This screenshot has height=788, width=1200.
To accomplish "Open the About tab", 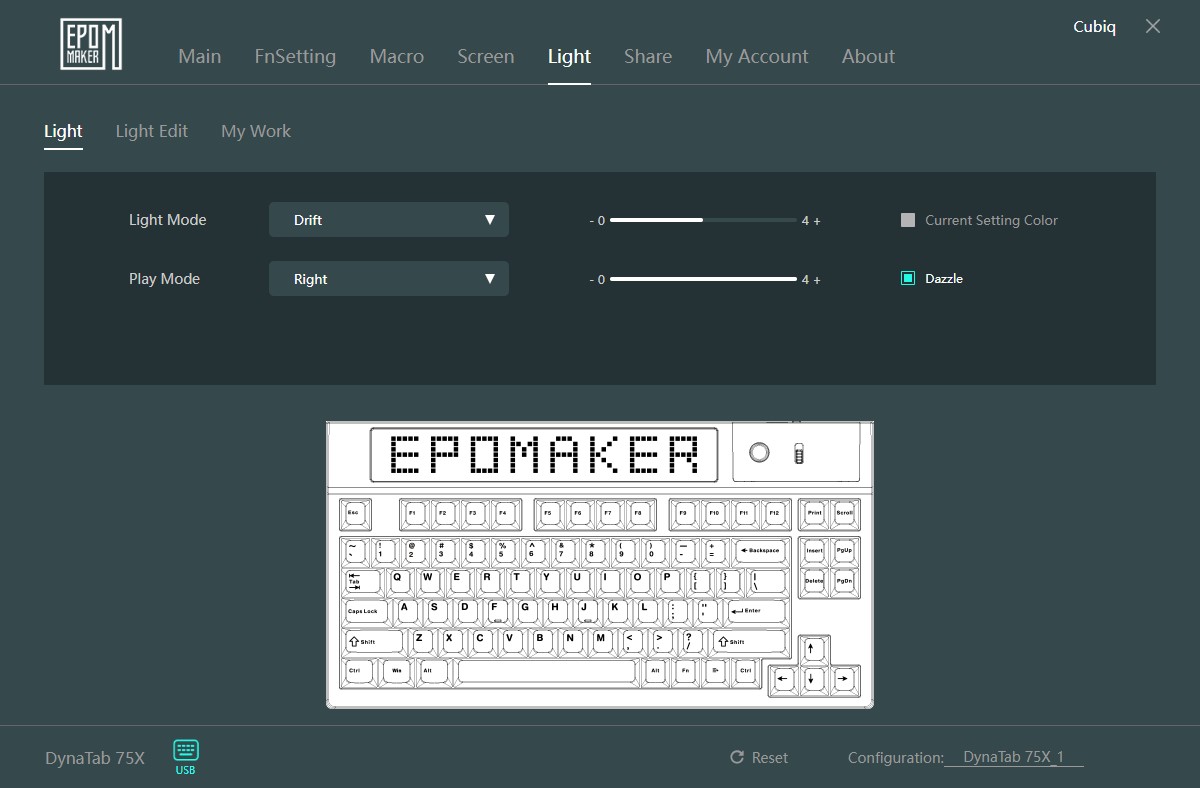I will point(868,56).
